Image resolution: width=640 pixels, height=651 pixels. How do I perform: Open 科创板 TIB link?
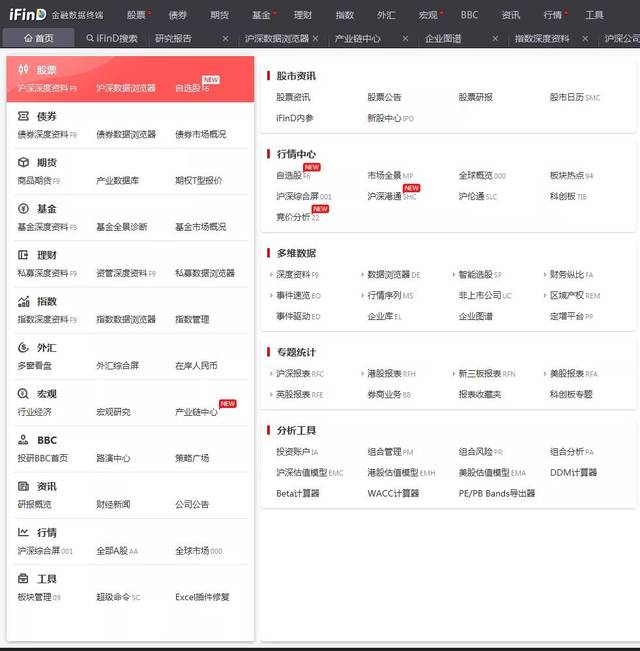(x=568, y=196)
